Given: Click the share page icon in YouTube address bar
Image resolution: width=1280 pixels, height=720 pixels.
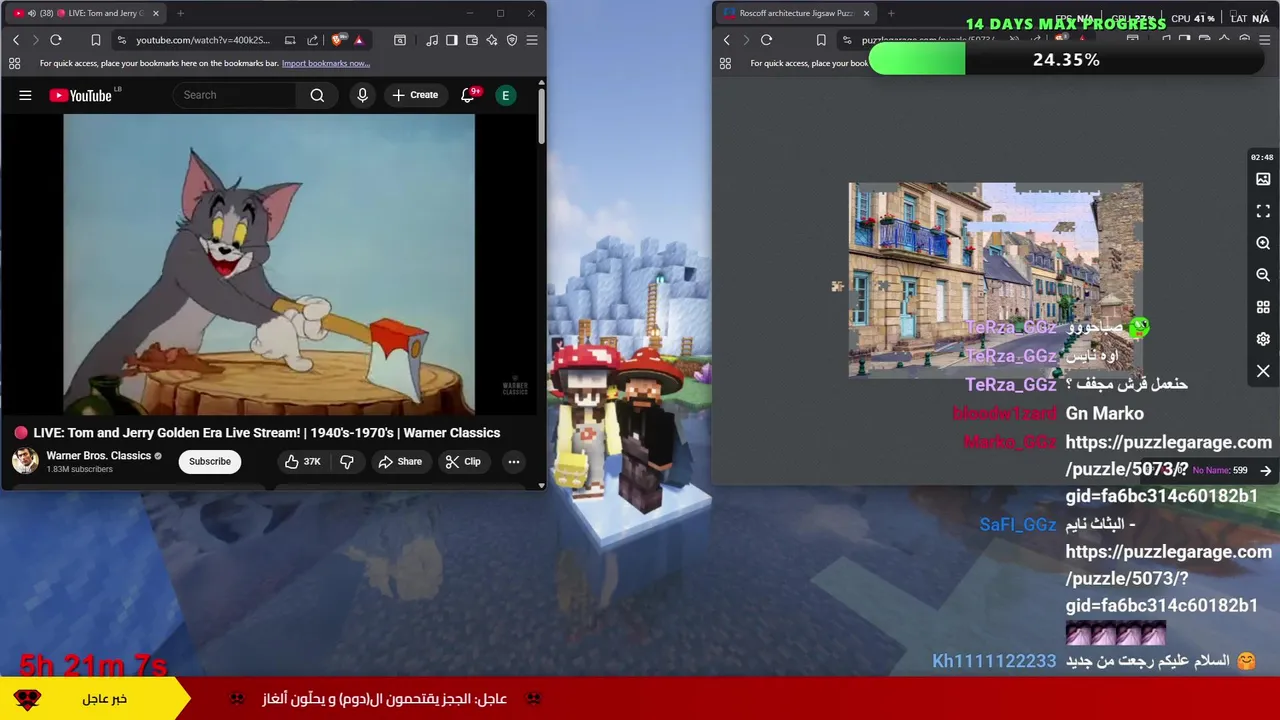Looking at the screenshot, I should [x=313, y=40].
